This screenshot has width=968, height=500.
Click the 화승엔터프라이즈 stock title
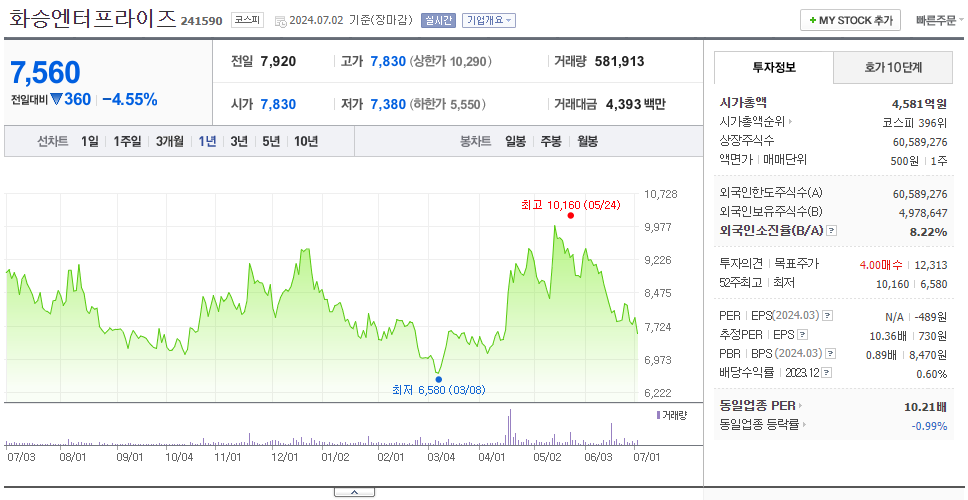93,19
